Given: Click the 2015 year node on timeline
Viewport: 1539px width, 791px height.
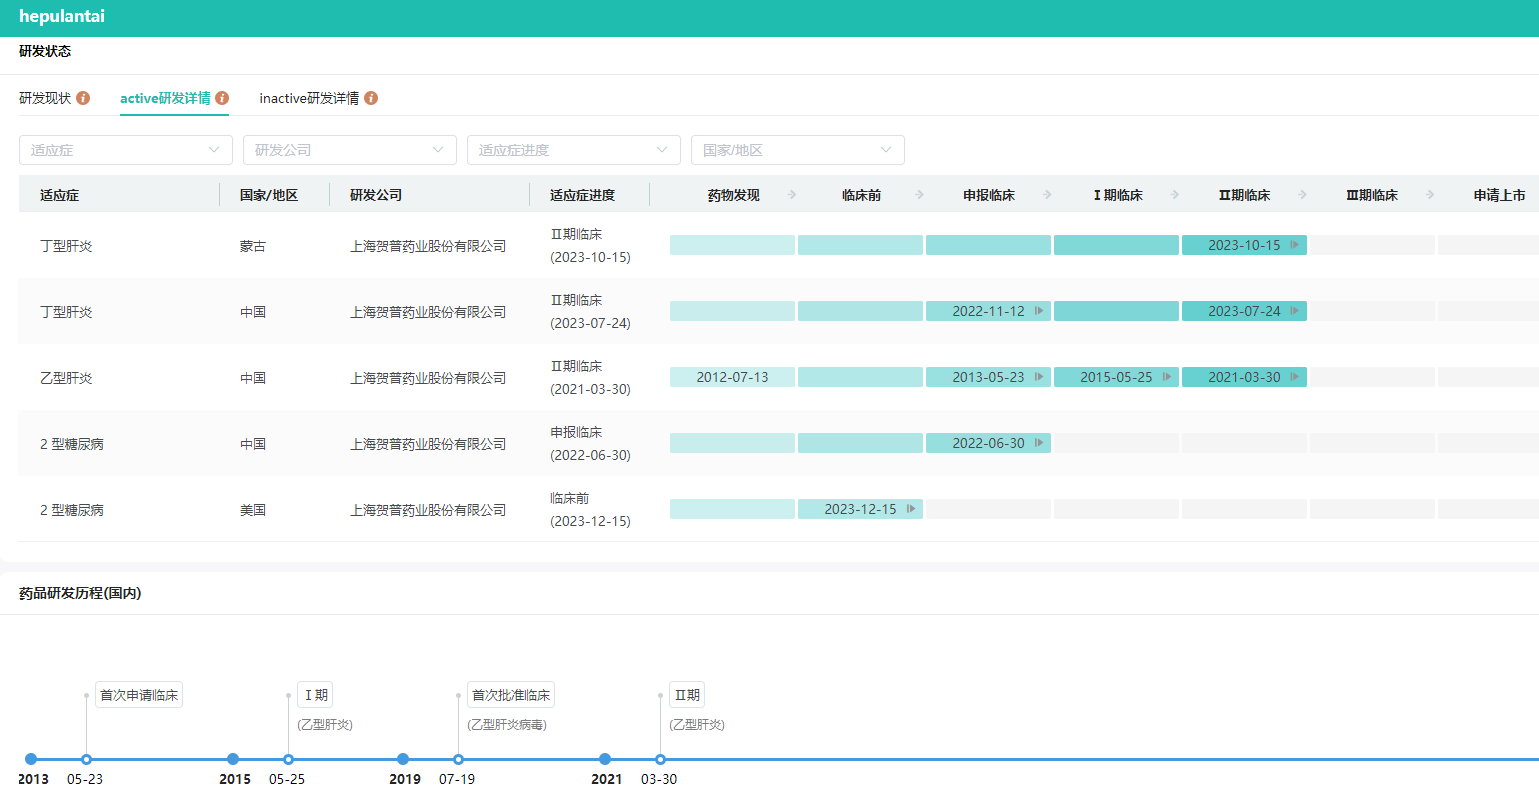Looking at the screenshot, I should coord(233,759).
